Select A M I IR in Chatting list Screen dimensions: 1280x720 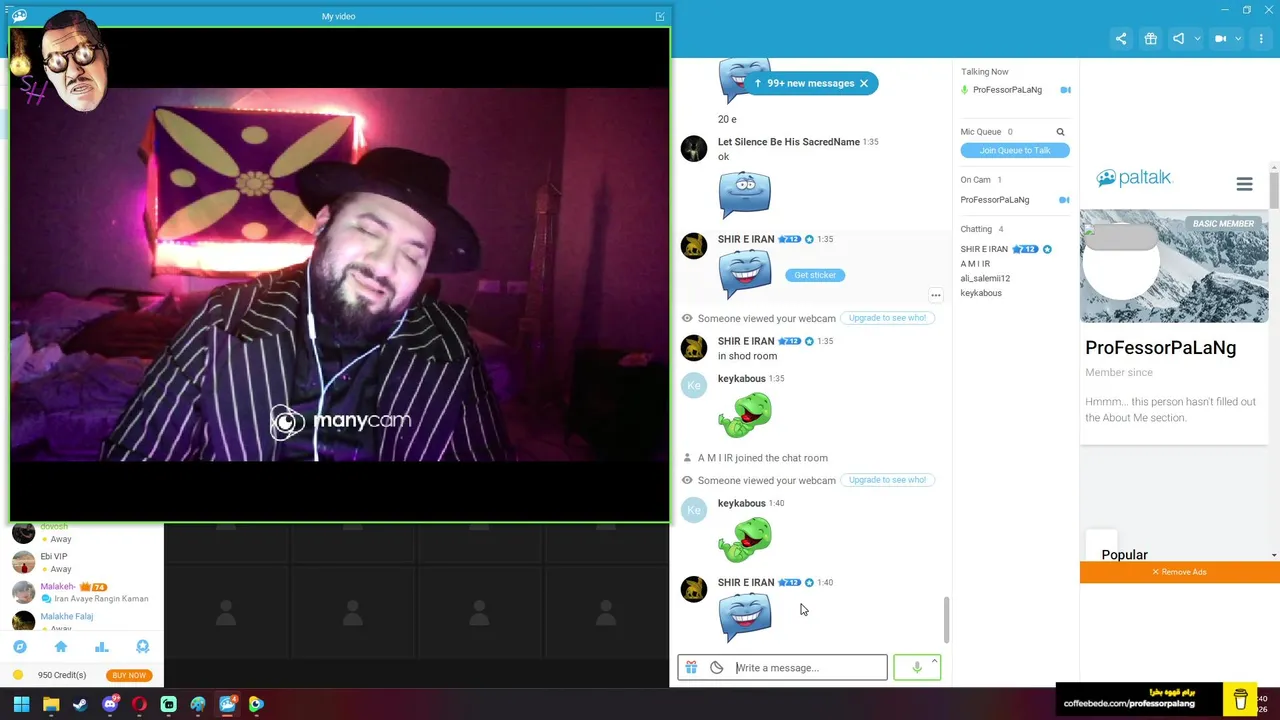(x=975, y=264)
